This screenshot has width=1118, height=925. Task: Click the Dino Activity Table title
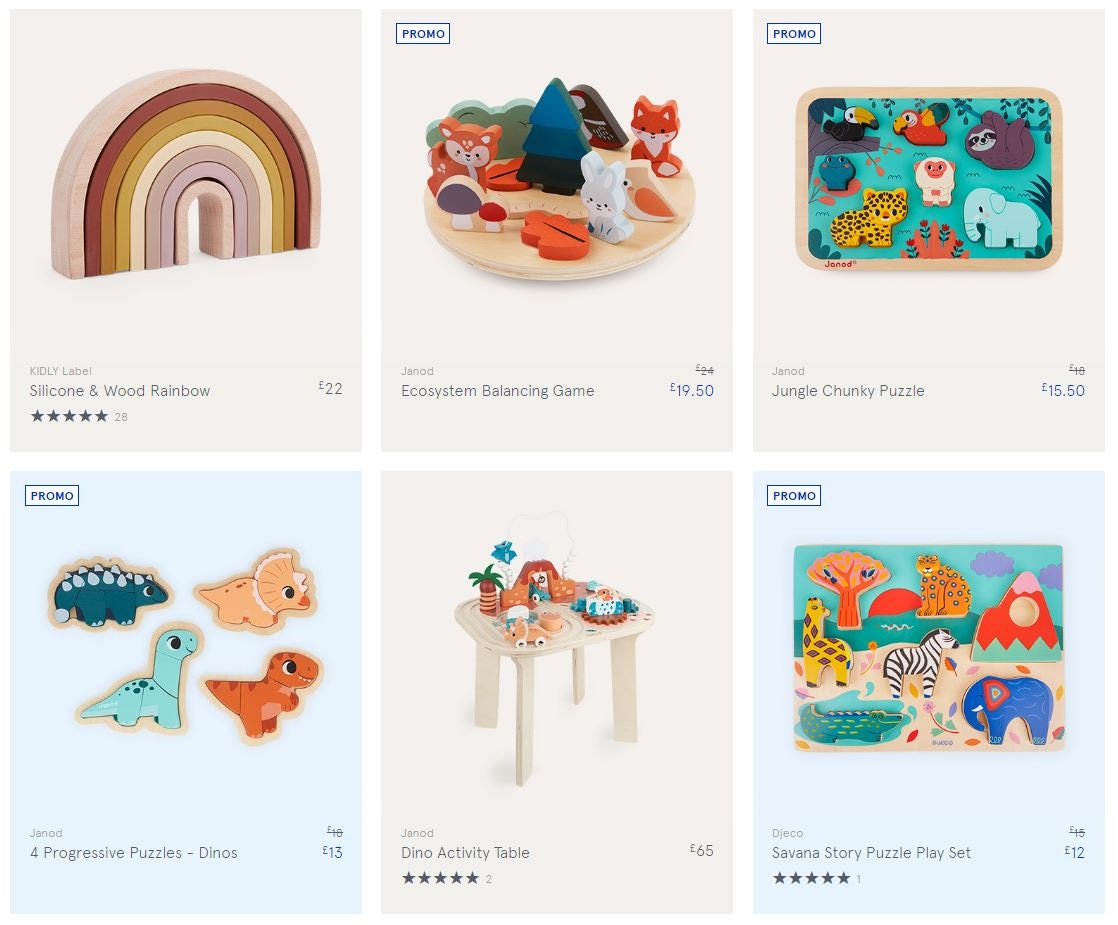[465, 853]
